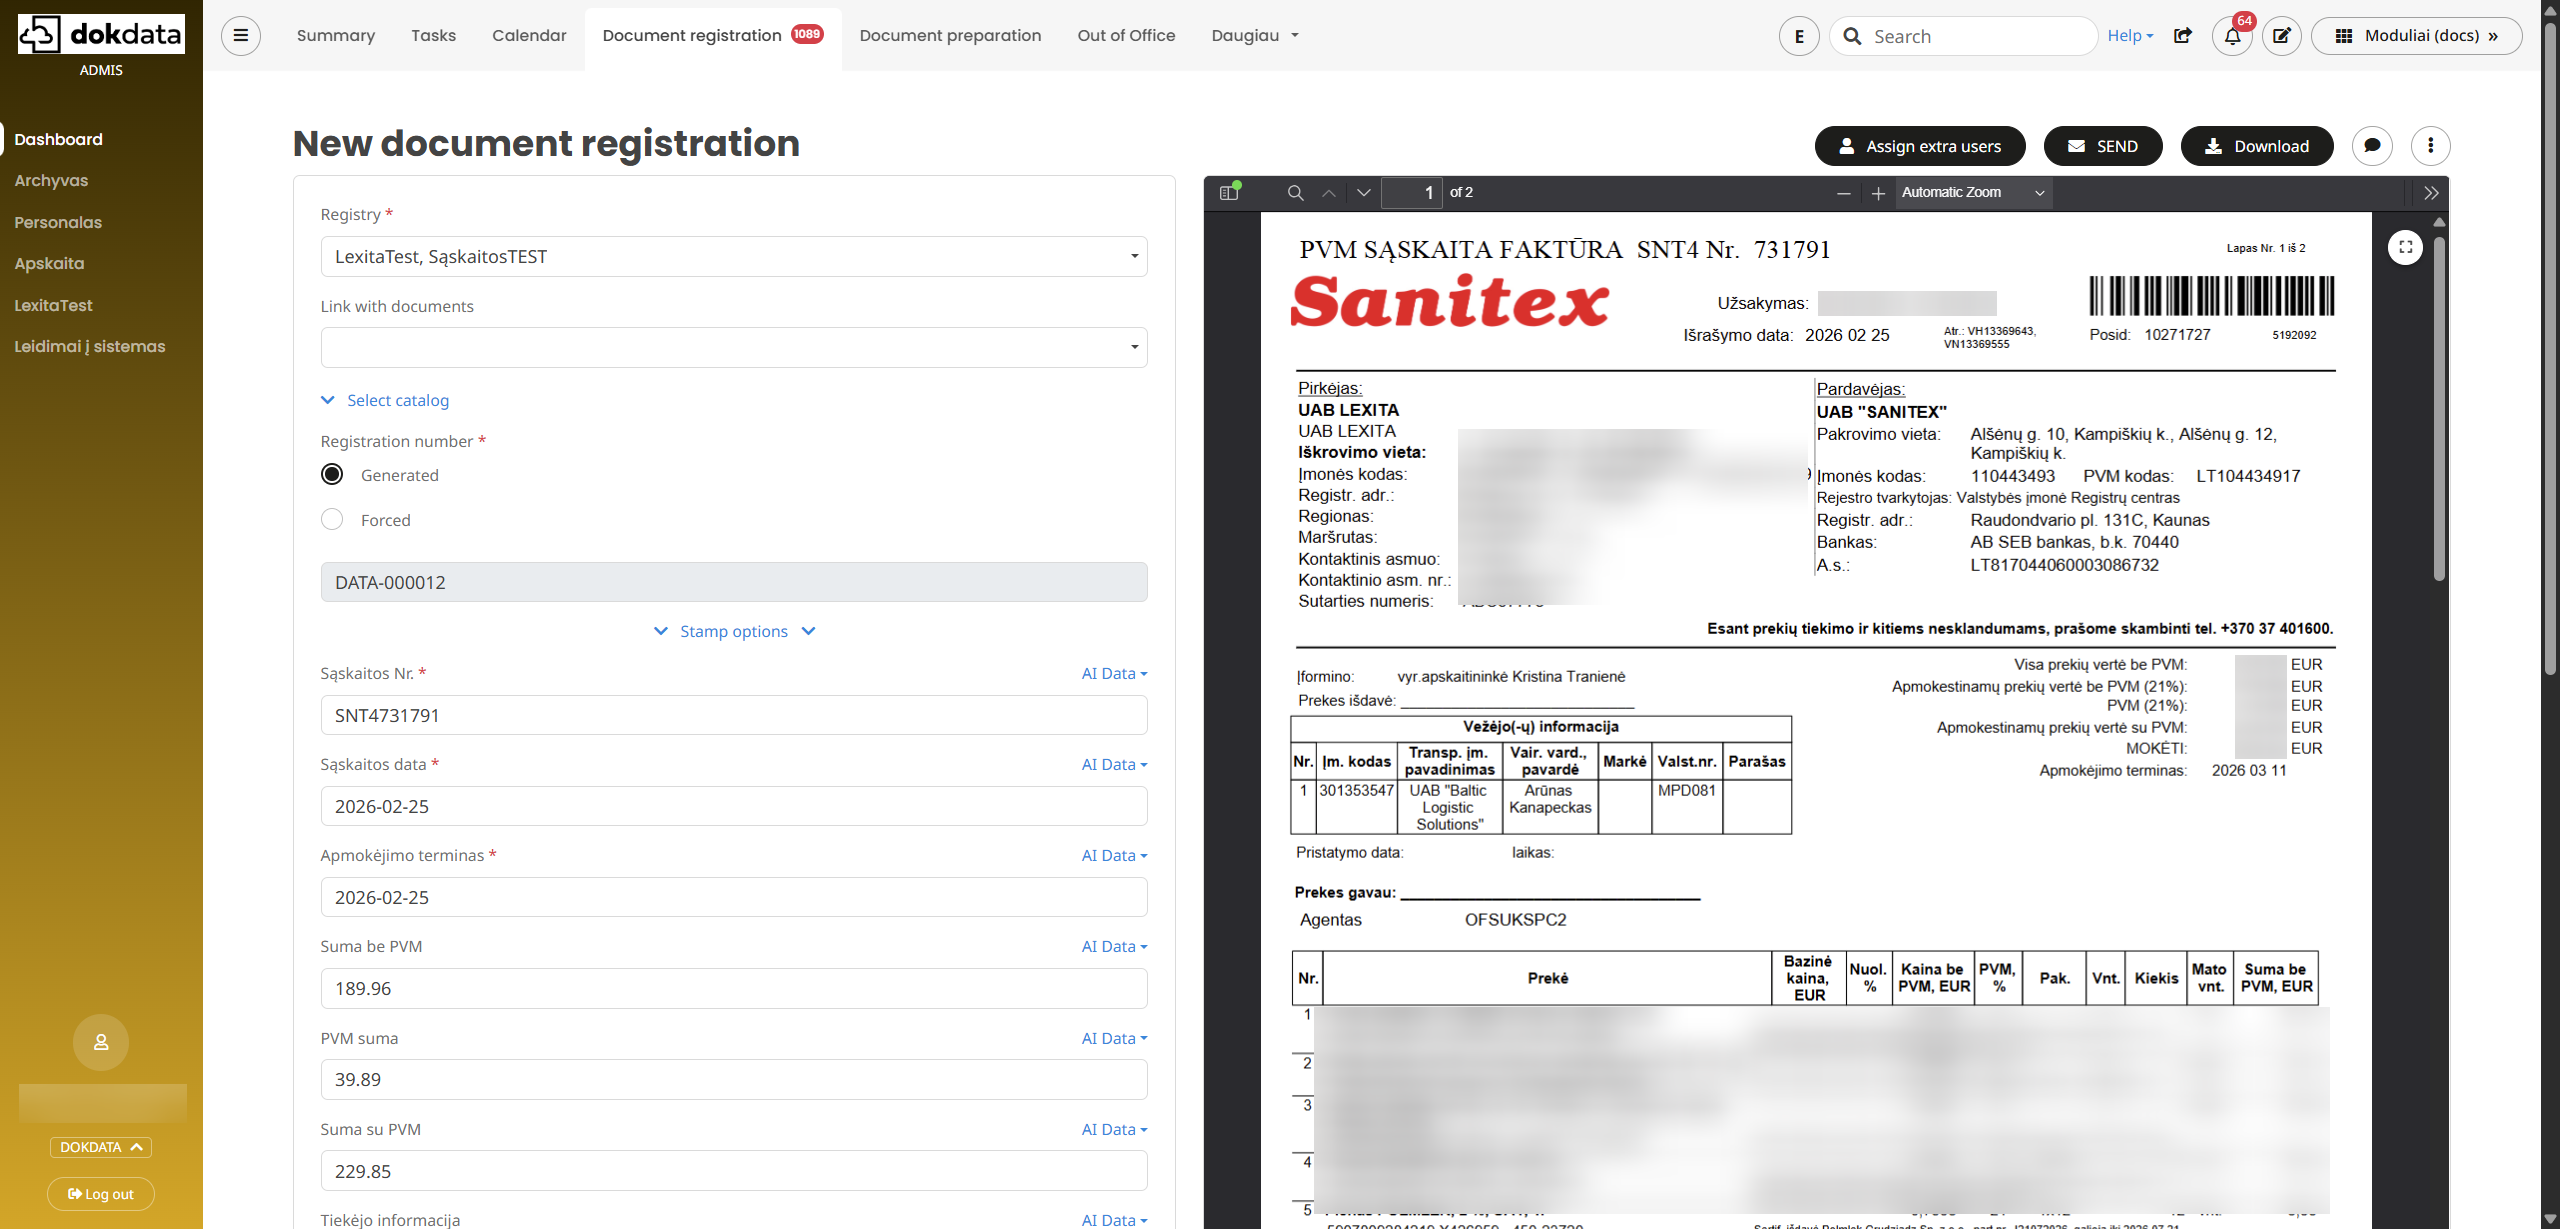Toggle the PDF viewer sidebar icon
Viewport: 2560px width, 1229px height.
1230,193
